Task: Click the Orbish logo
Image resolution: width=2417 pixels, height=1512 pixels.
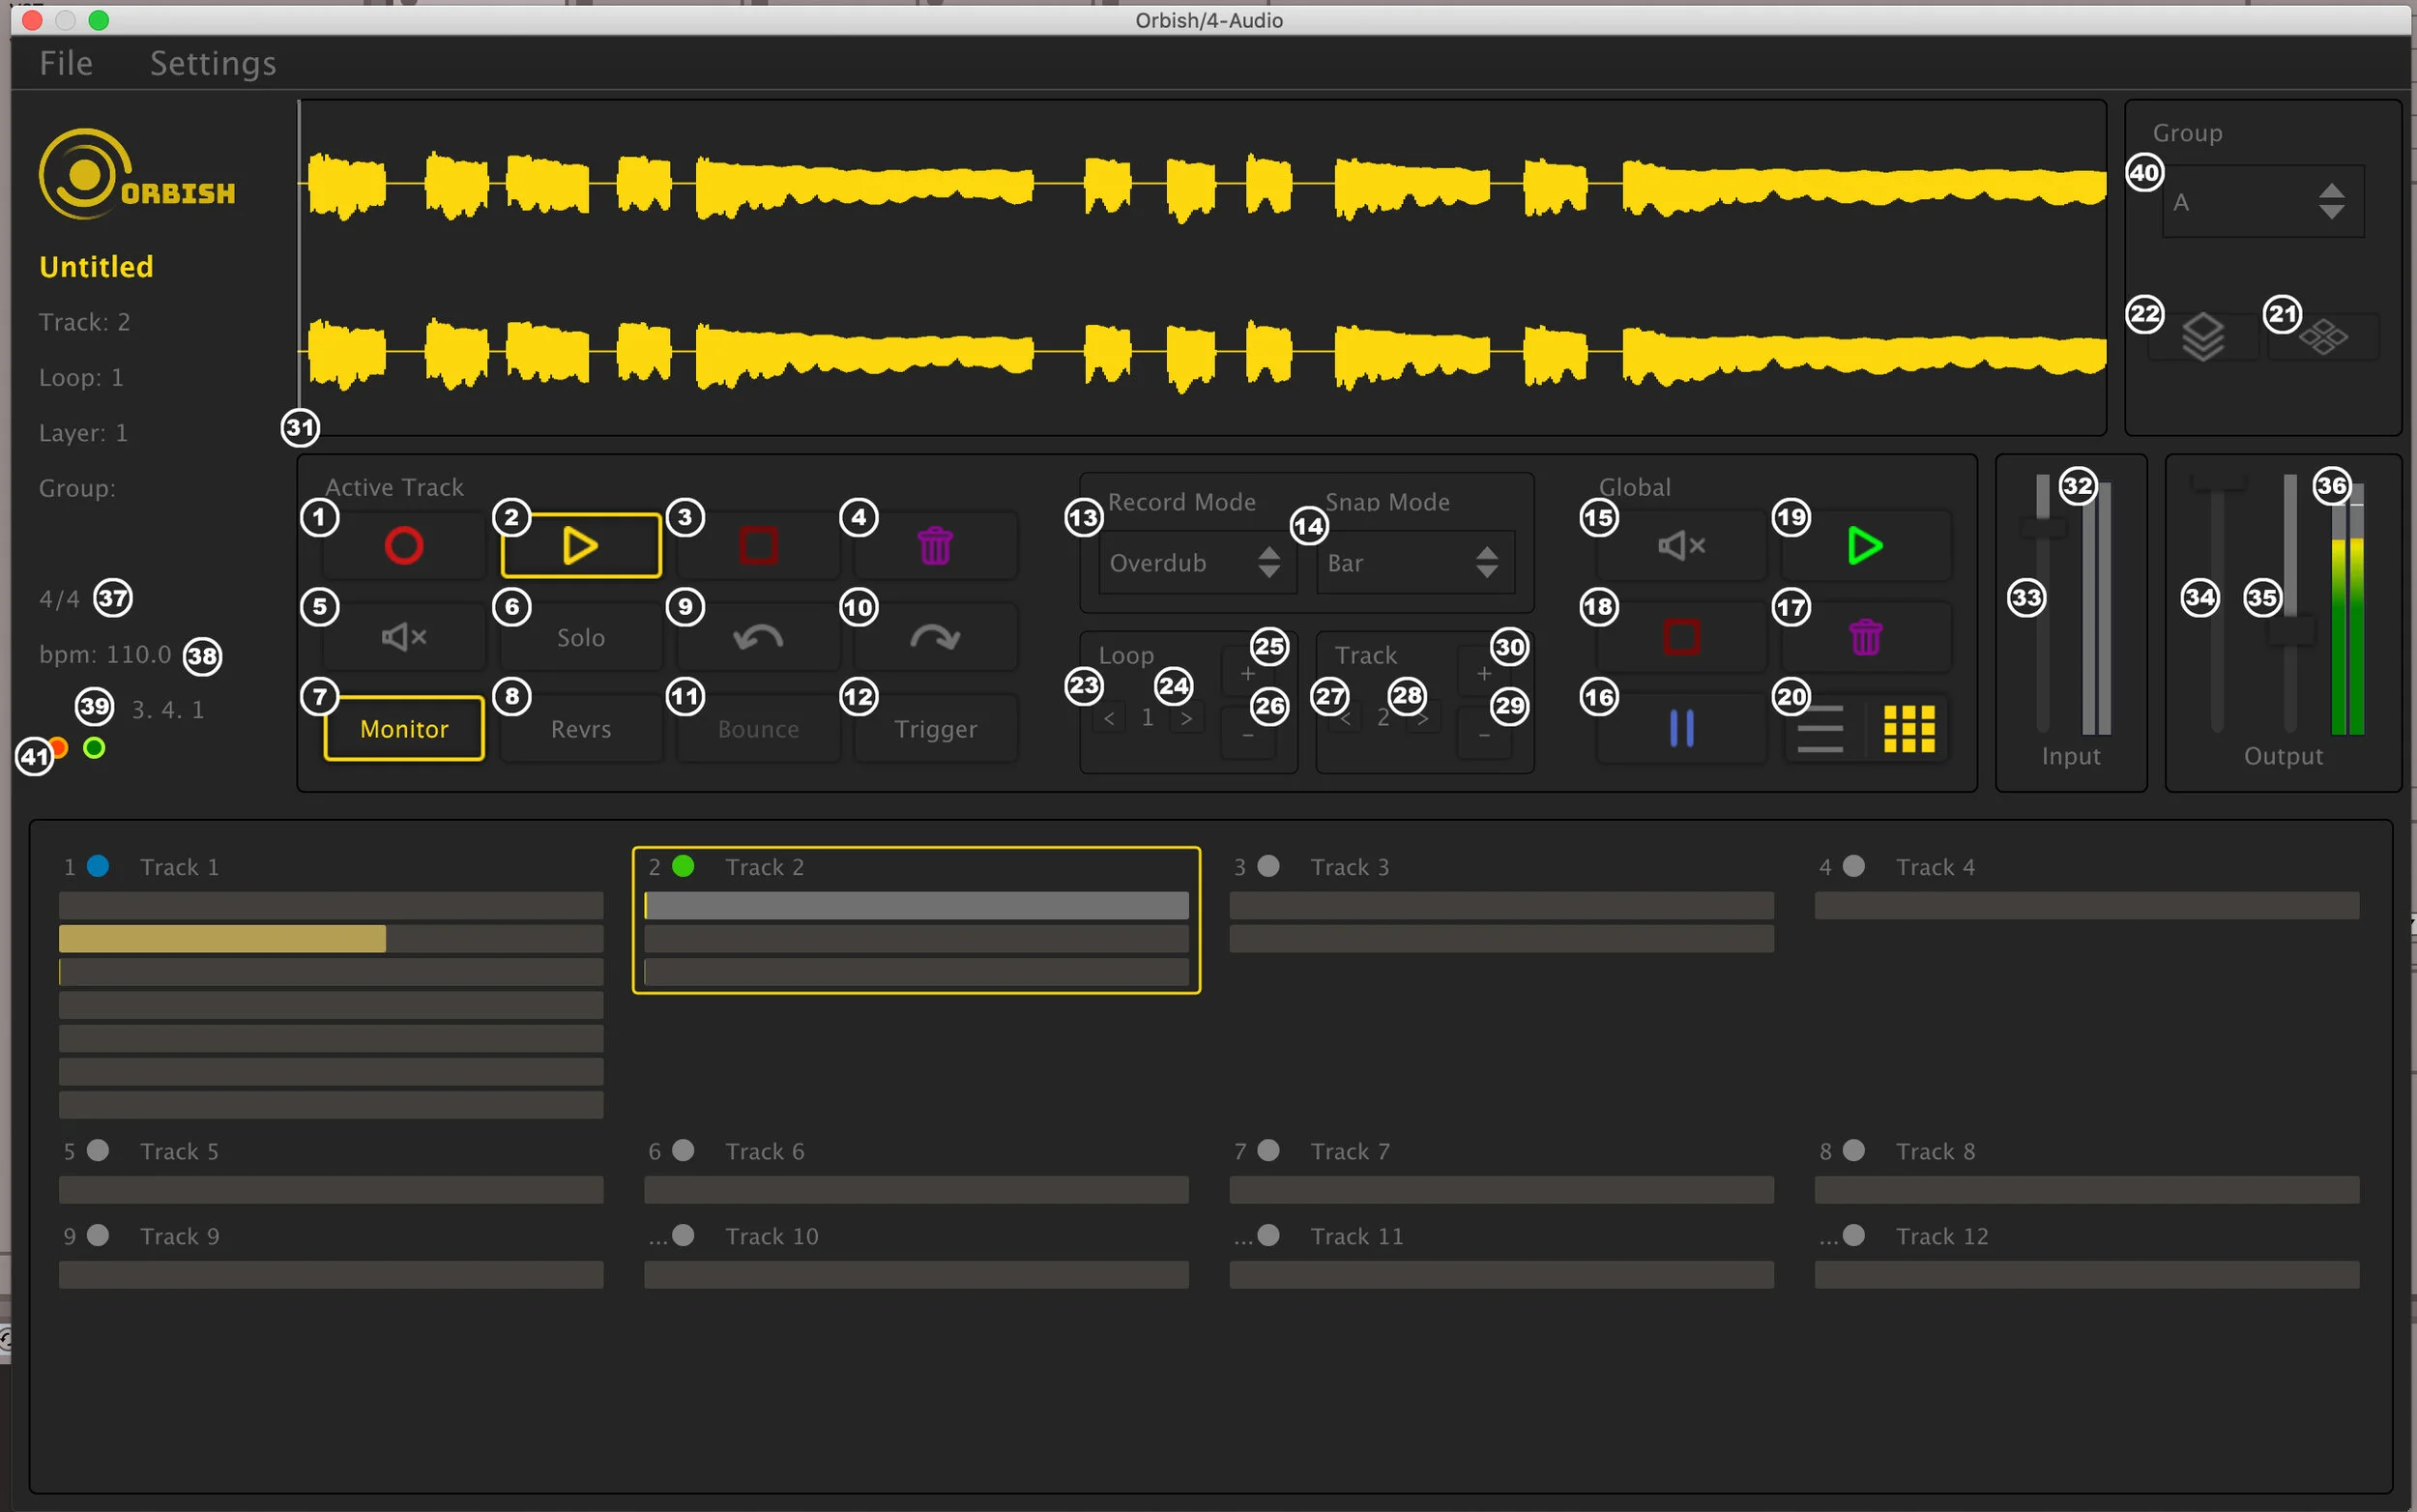Action: pos(137,175)
